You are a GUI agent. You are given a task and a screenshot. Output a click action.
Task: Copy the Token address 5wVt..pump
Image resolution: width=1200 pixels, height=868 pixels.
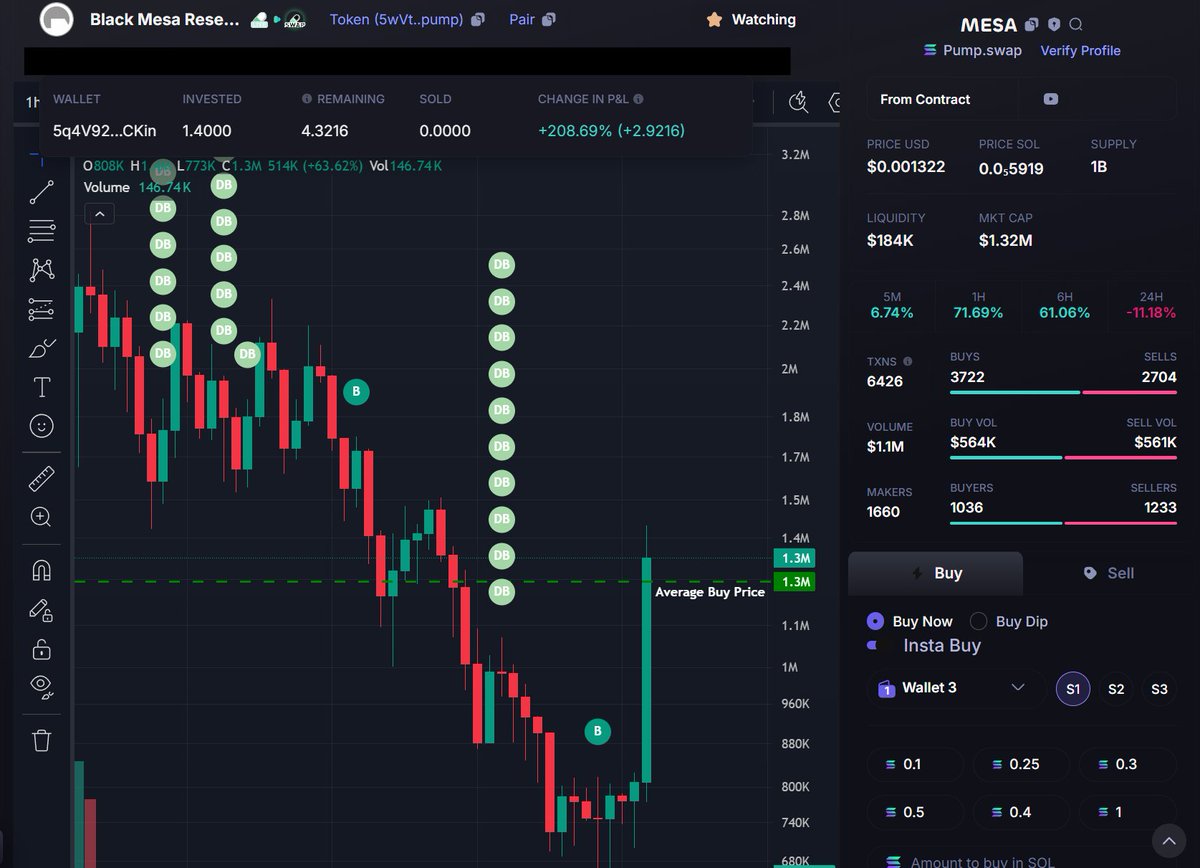tap(478, 20)
